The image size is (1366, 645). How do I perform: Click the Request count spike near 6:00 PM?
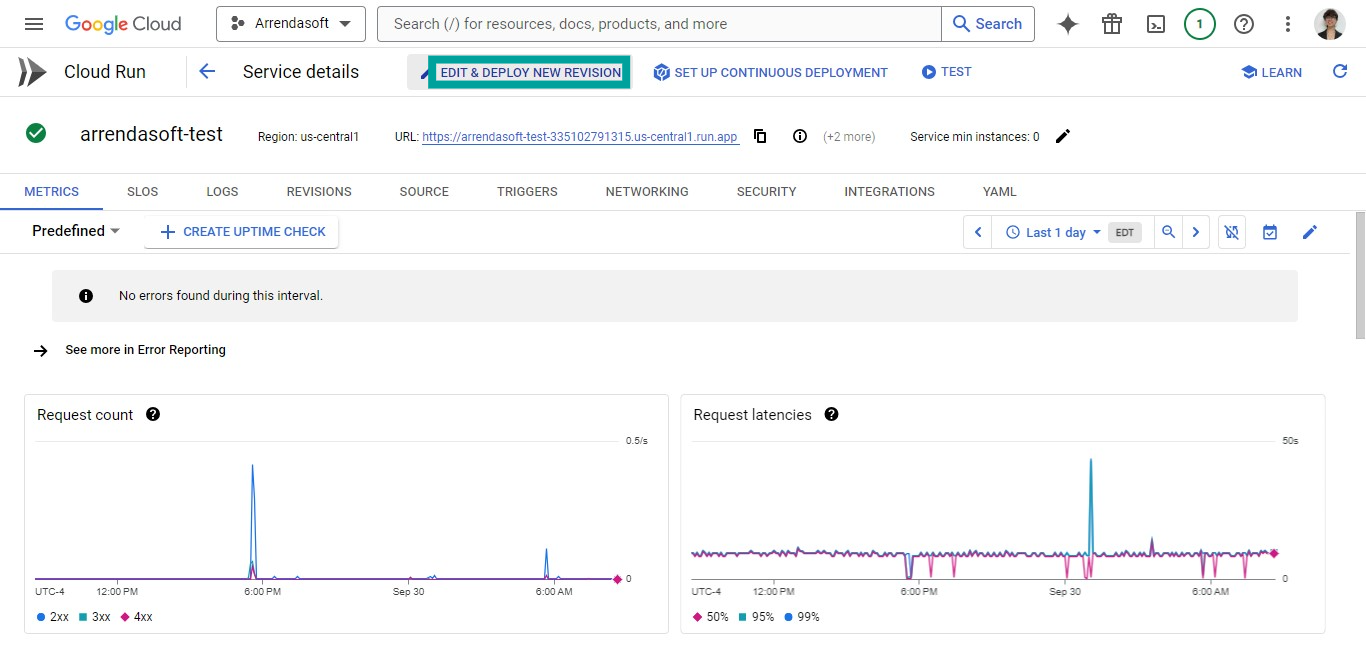pyautogui.click(x=252, y=520)
